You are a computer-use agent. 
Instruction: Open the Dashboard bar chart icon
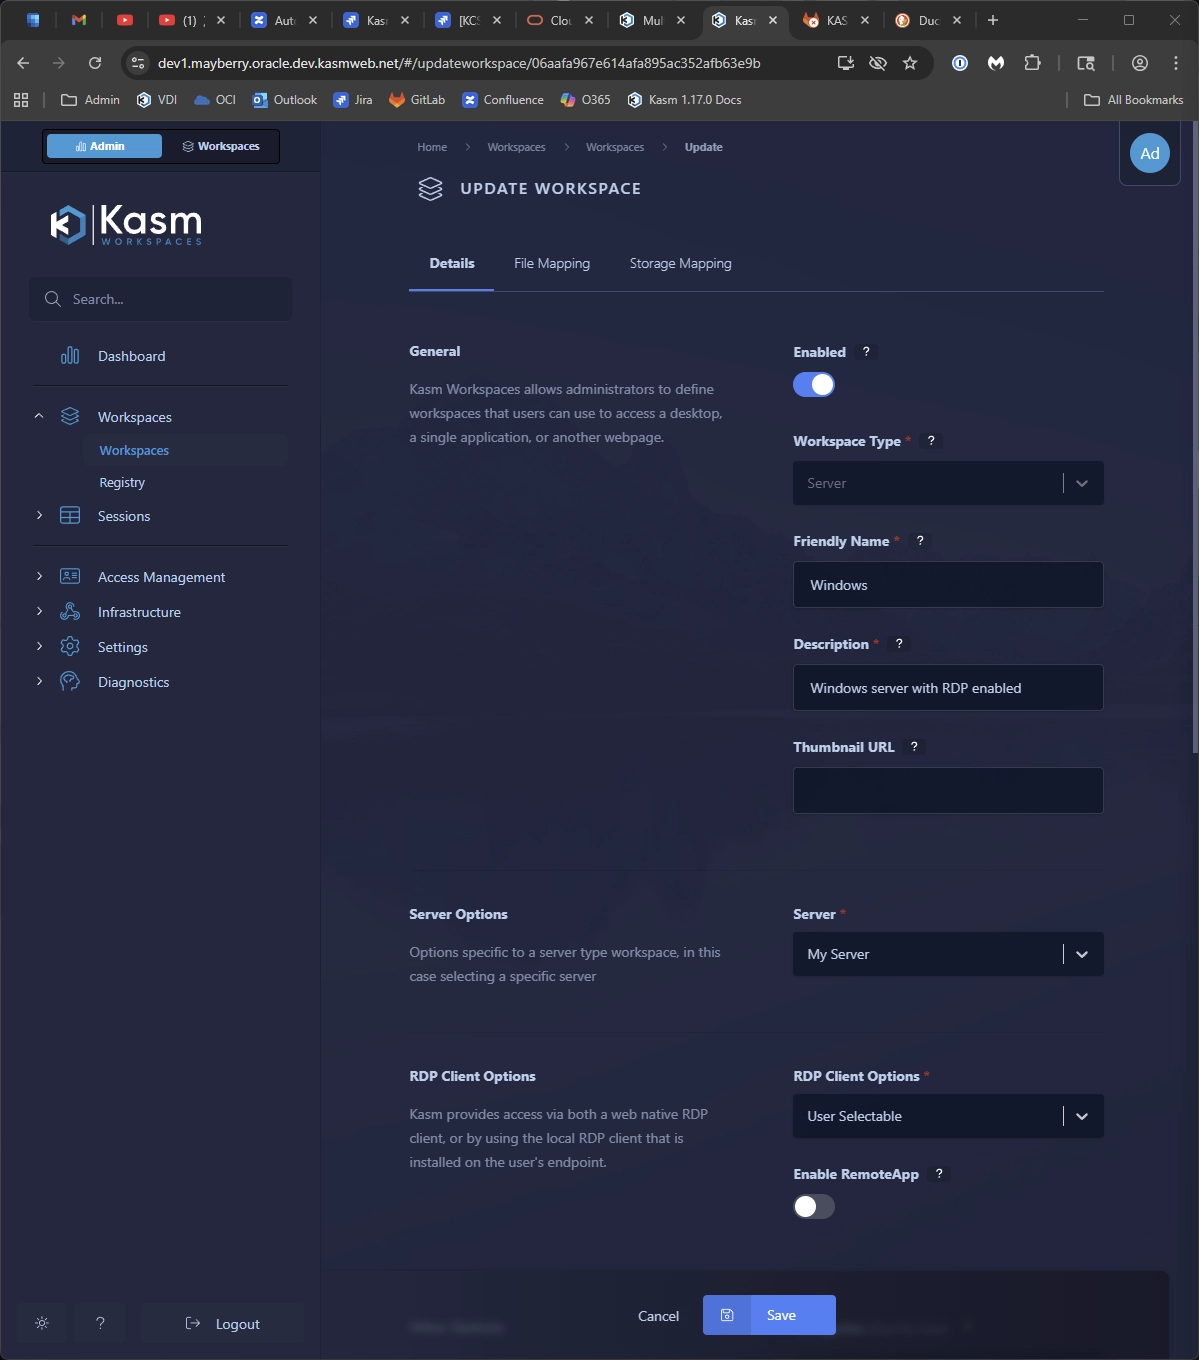(70, 356)
